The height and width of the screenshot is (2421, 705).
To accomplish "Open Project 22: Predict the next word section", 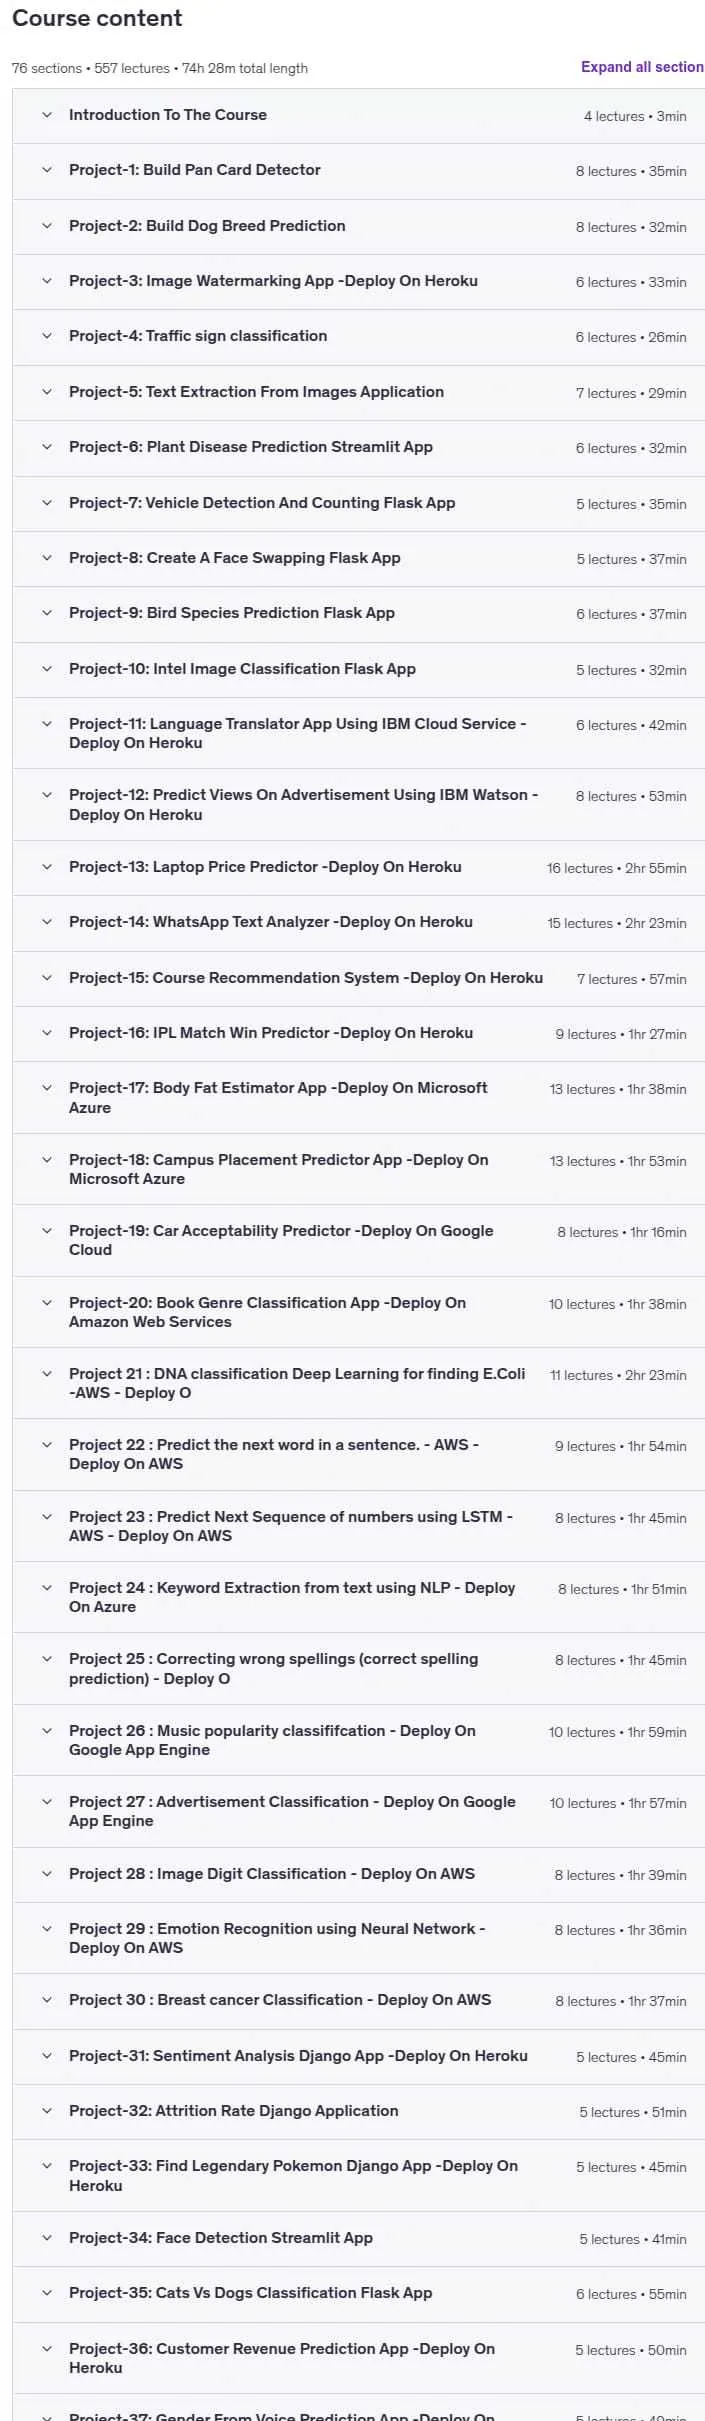I will click(358, 1454).
